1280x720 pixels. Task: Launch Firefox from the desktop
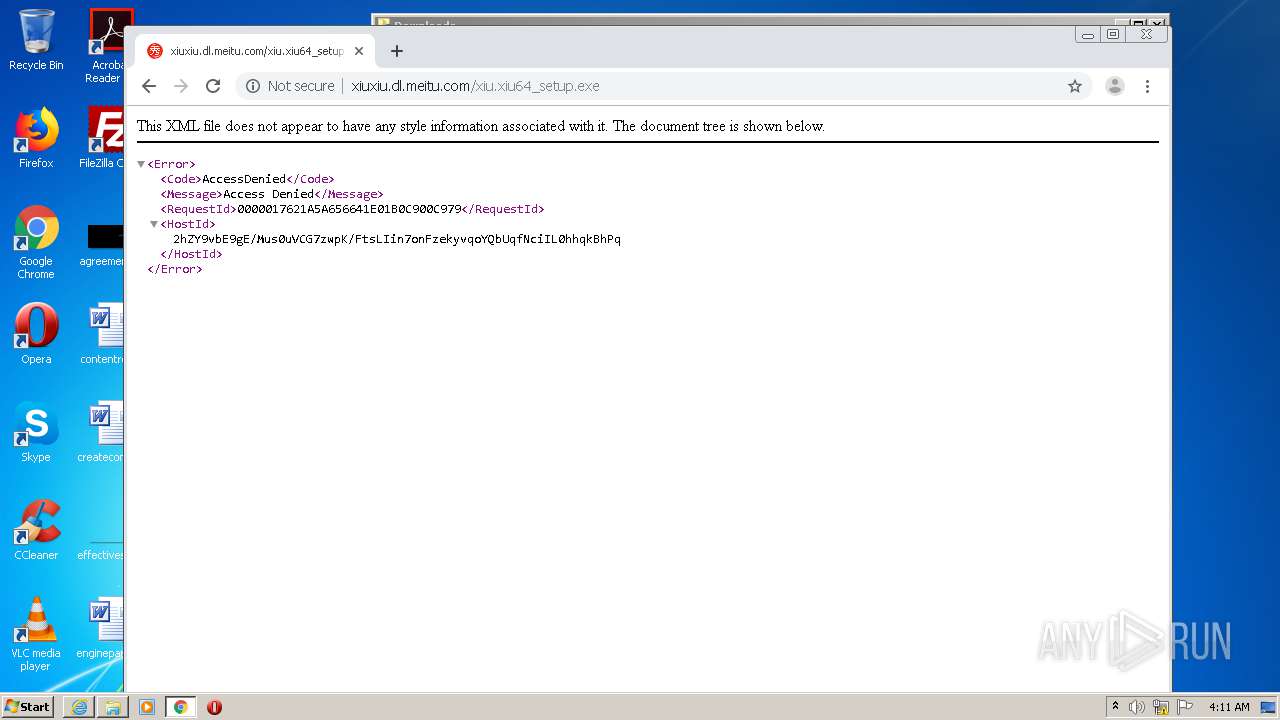pyautogui.click(x=36, y=138)
